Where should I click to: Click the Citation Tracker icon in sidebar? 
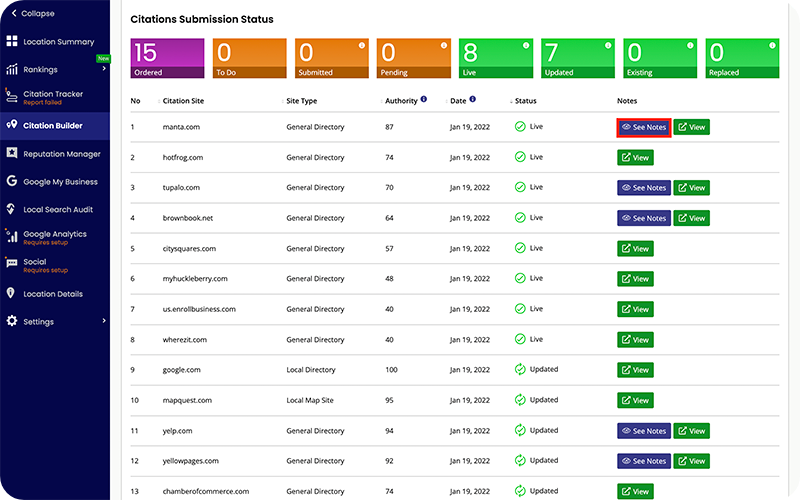coord(12,97)
